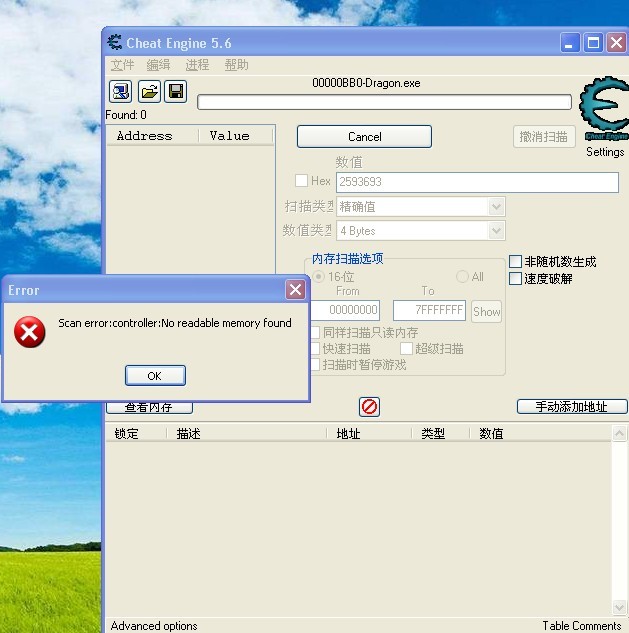Toggle 超级扫描 checkbox
The height and width of the screenshot is (633, 629).
point(406,348)
